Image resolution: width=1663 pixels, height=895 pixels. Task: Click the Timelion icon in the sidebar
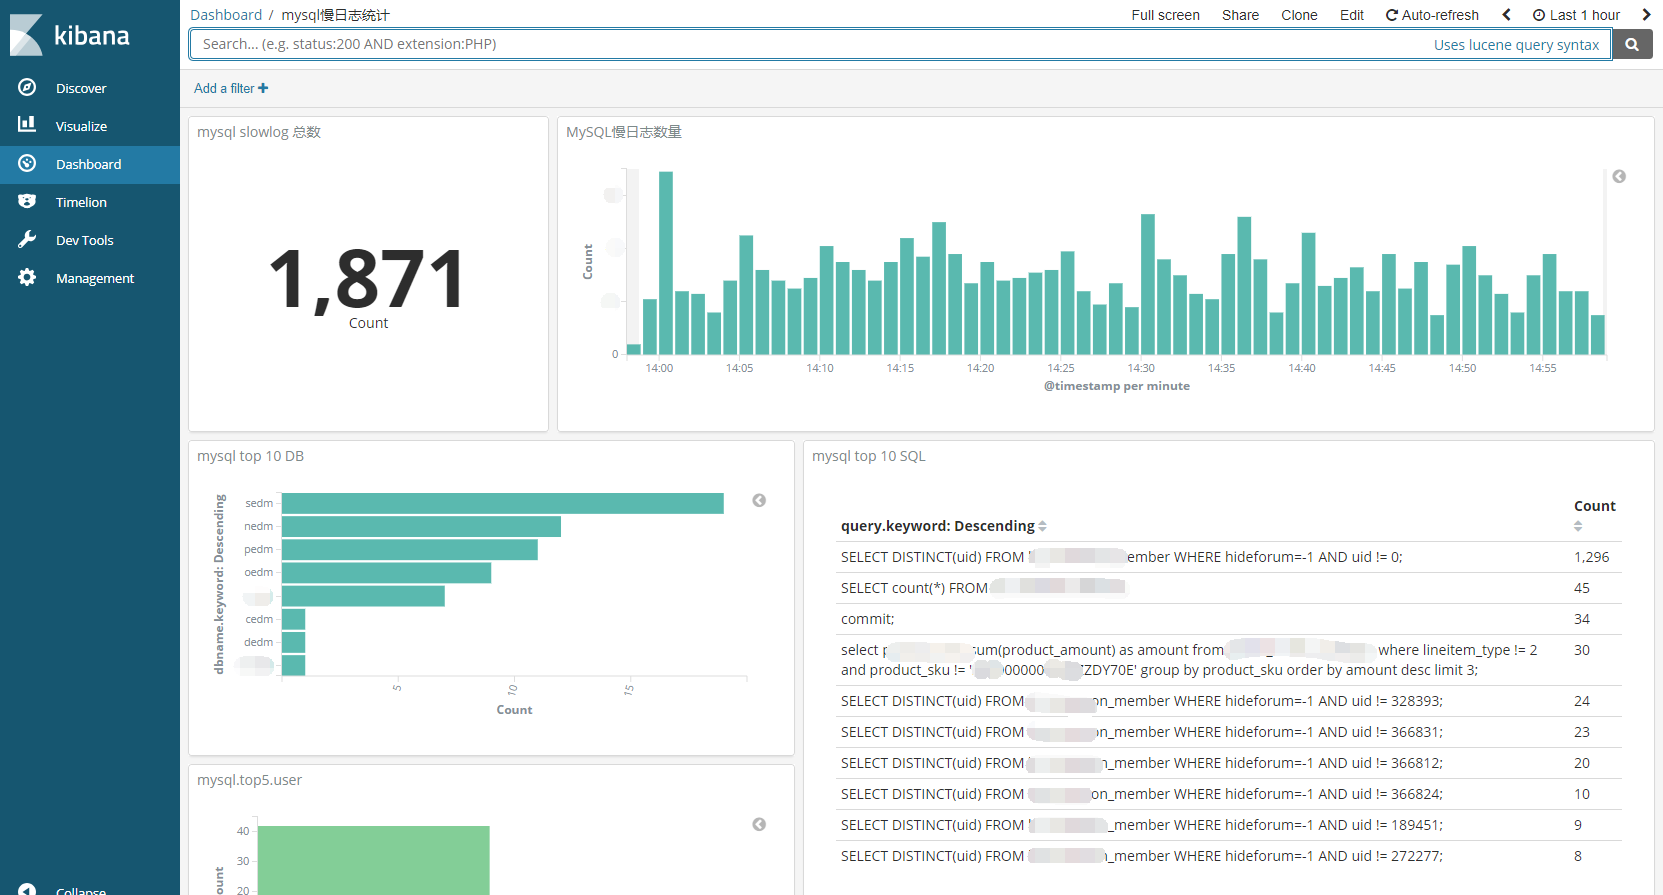(x=27, y=202)
